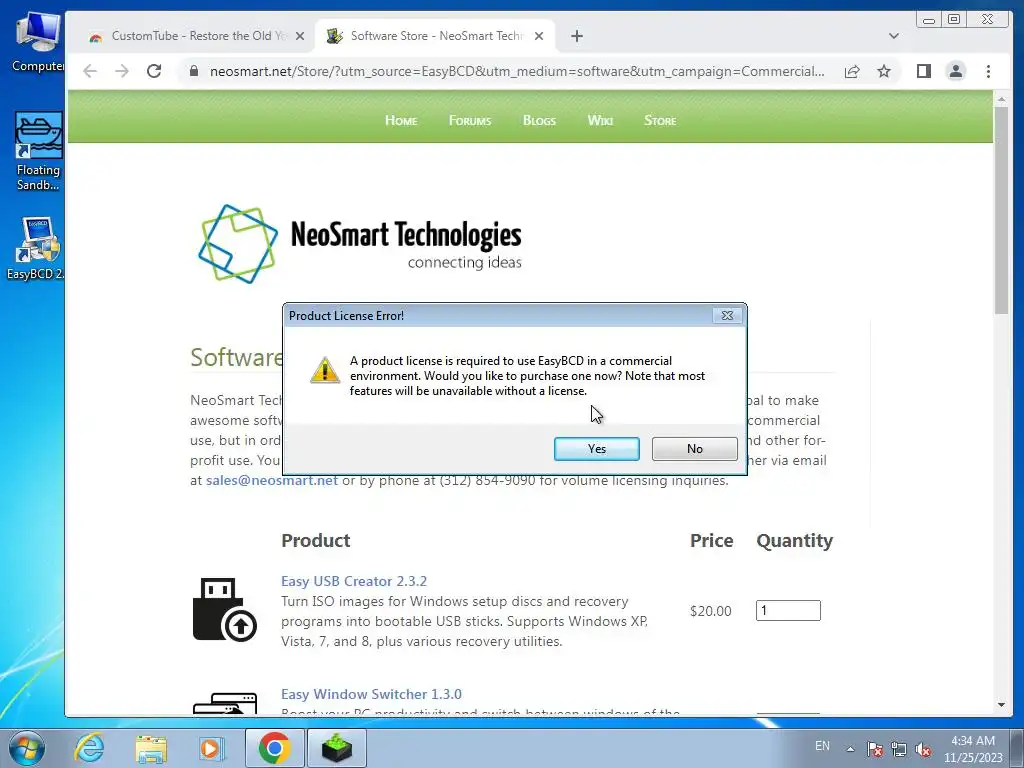This screenshot has width=1024, height=768.
Task: Bookmark this page with the star icon
Action: coord(884,71)
